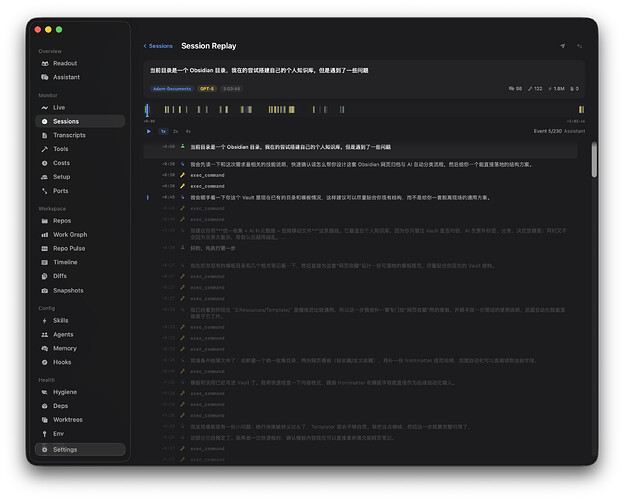Click the undo arrow icon at top right

pyautogui.click(x=579, y=46)
